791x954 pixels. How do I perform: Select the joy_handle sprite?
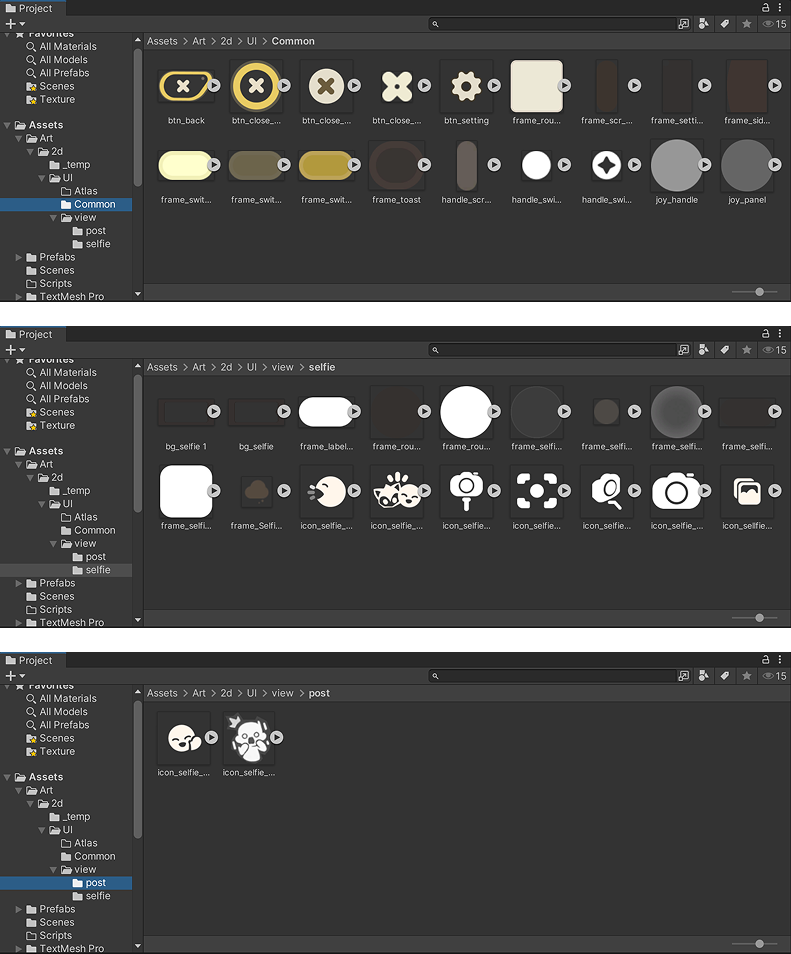pyautogui.click(x=677, y=165)
